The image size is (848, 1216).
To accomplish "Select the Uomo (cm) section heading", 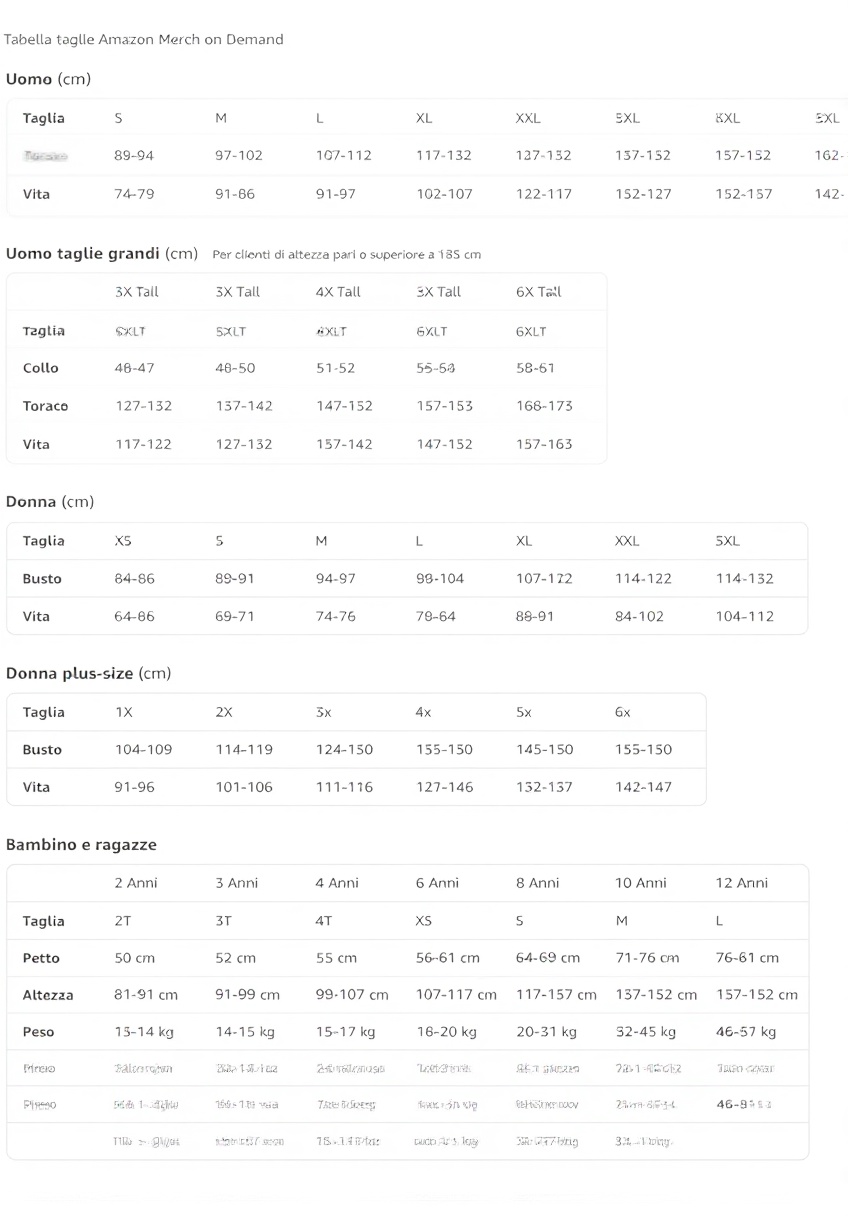I will (x=48, y=79).
